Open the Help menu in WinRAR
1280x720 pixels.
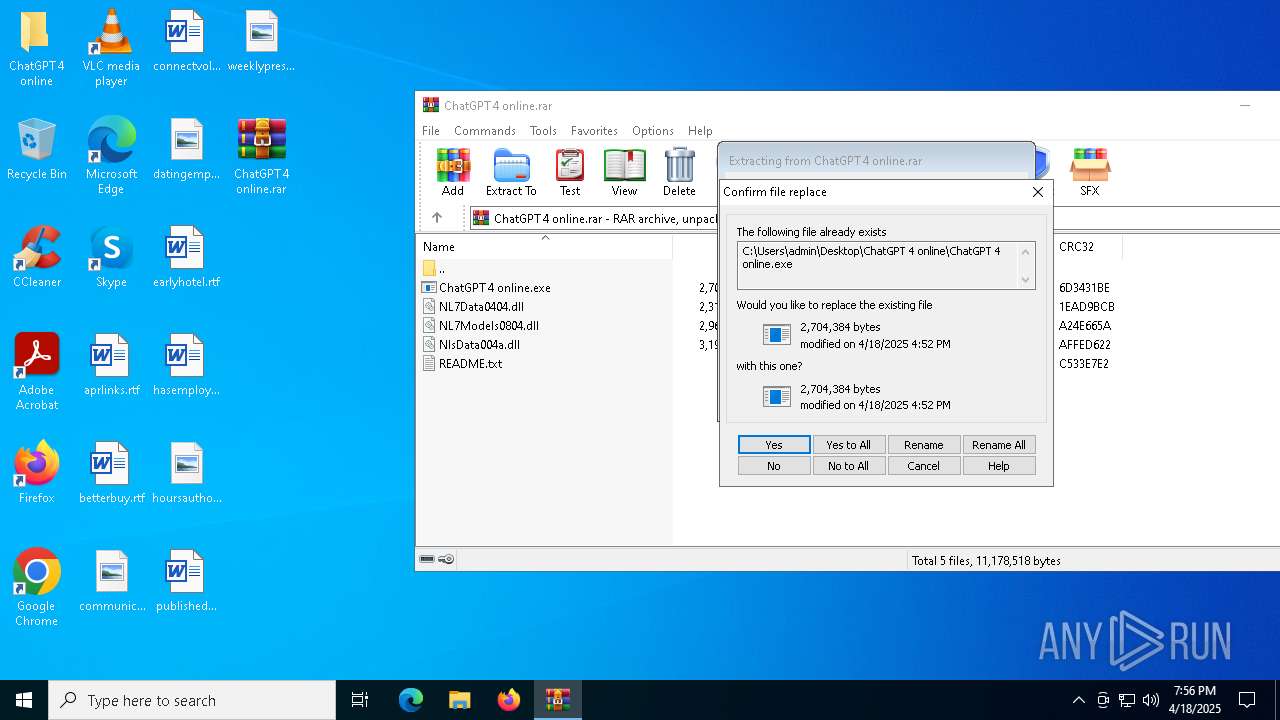pyautogui.click(x=700, y=131)
